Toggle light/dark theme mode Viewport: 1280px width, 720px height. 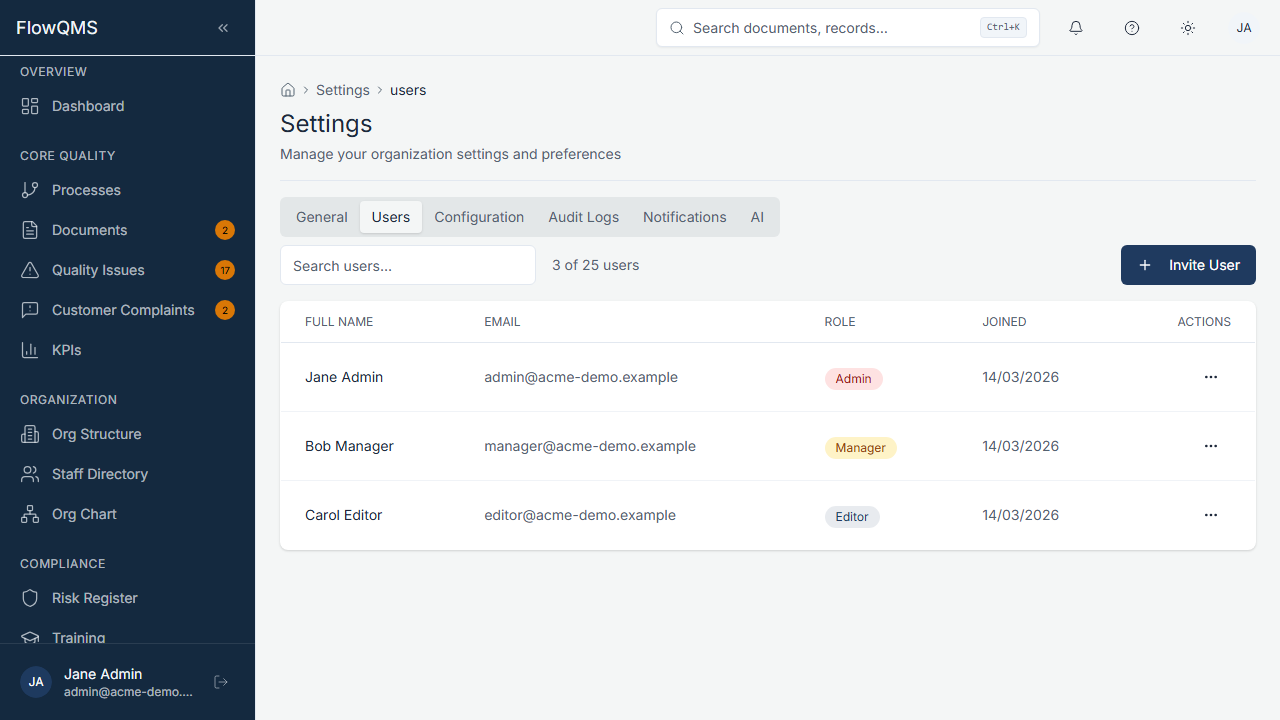[1188, 27]
